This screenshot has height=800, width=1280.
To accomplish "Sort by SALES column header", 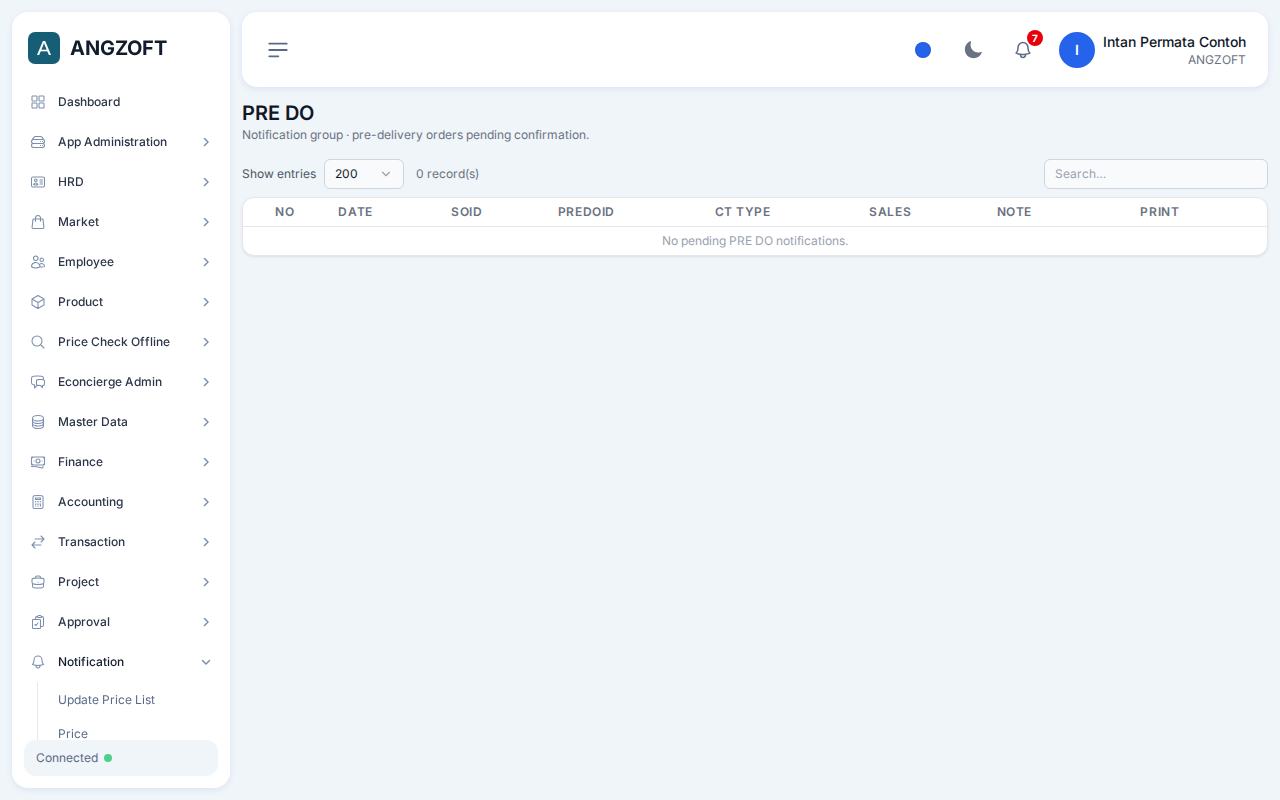I will coord(890,212).
